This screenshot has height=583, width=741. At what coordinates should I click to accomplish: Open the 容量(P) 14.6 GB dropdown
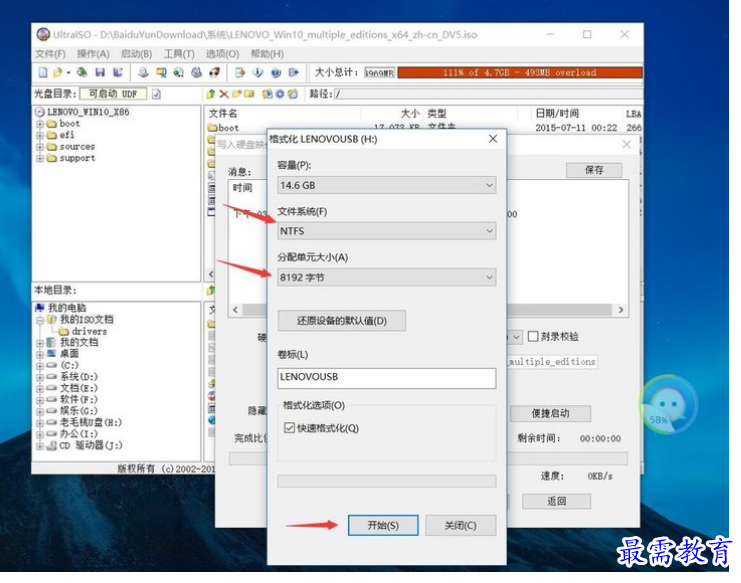pyautogui.click(x=387, y=185)
